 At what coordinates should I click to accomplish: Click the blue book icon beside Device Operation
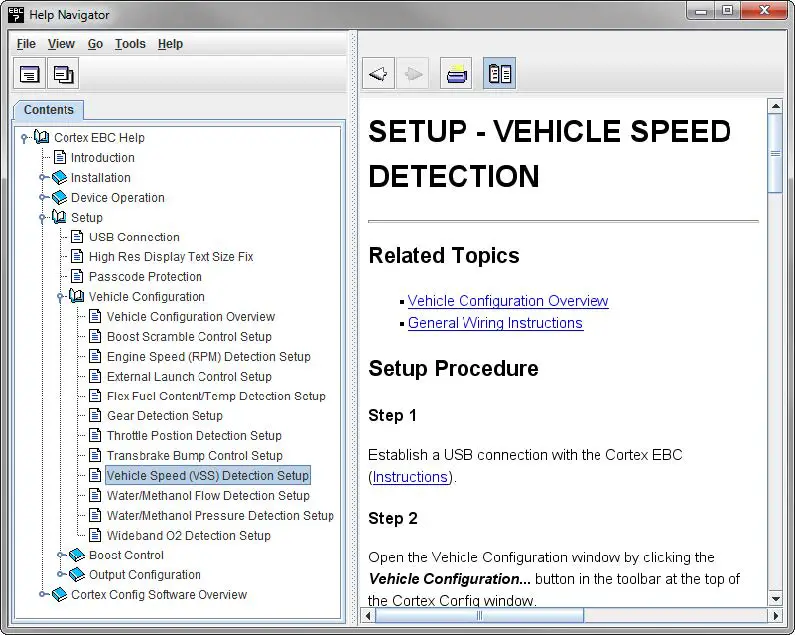(59, 197)
